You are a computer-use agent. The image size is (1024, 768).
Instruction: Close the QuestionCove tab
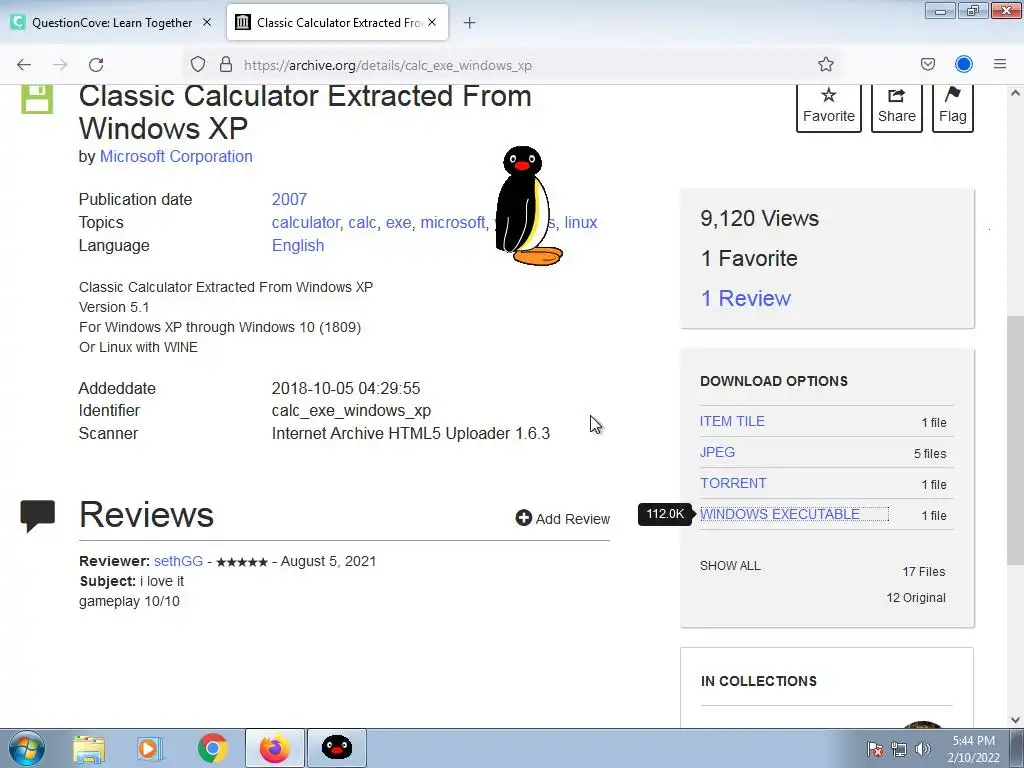[207, 22]
